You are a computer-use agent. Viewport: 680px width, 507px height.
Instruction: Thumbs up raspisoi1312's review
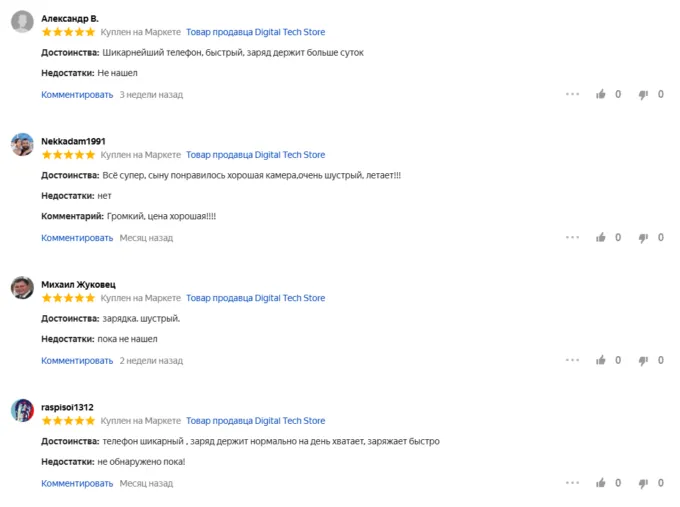coord(601,483)
